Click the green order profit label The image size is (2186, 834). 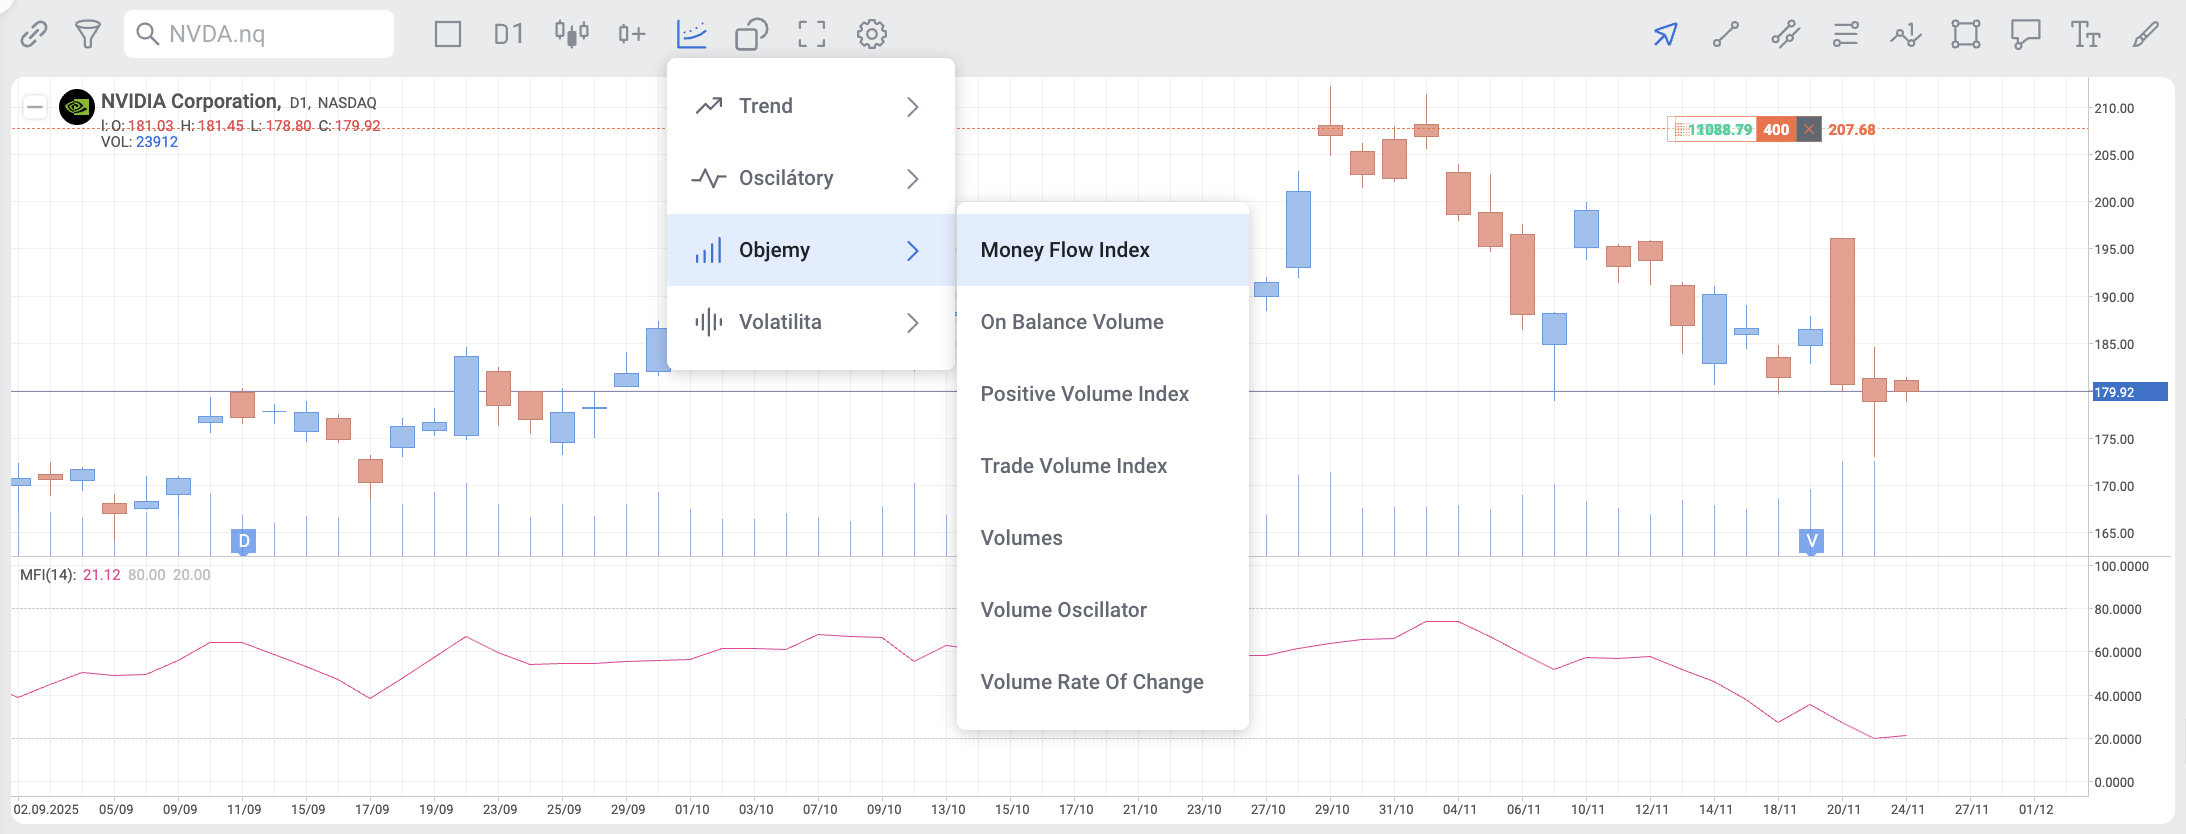pyautogui.click(x=1712, y=129)
